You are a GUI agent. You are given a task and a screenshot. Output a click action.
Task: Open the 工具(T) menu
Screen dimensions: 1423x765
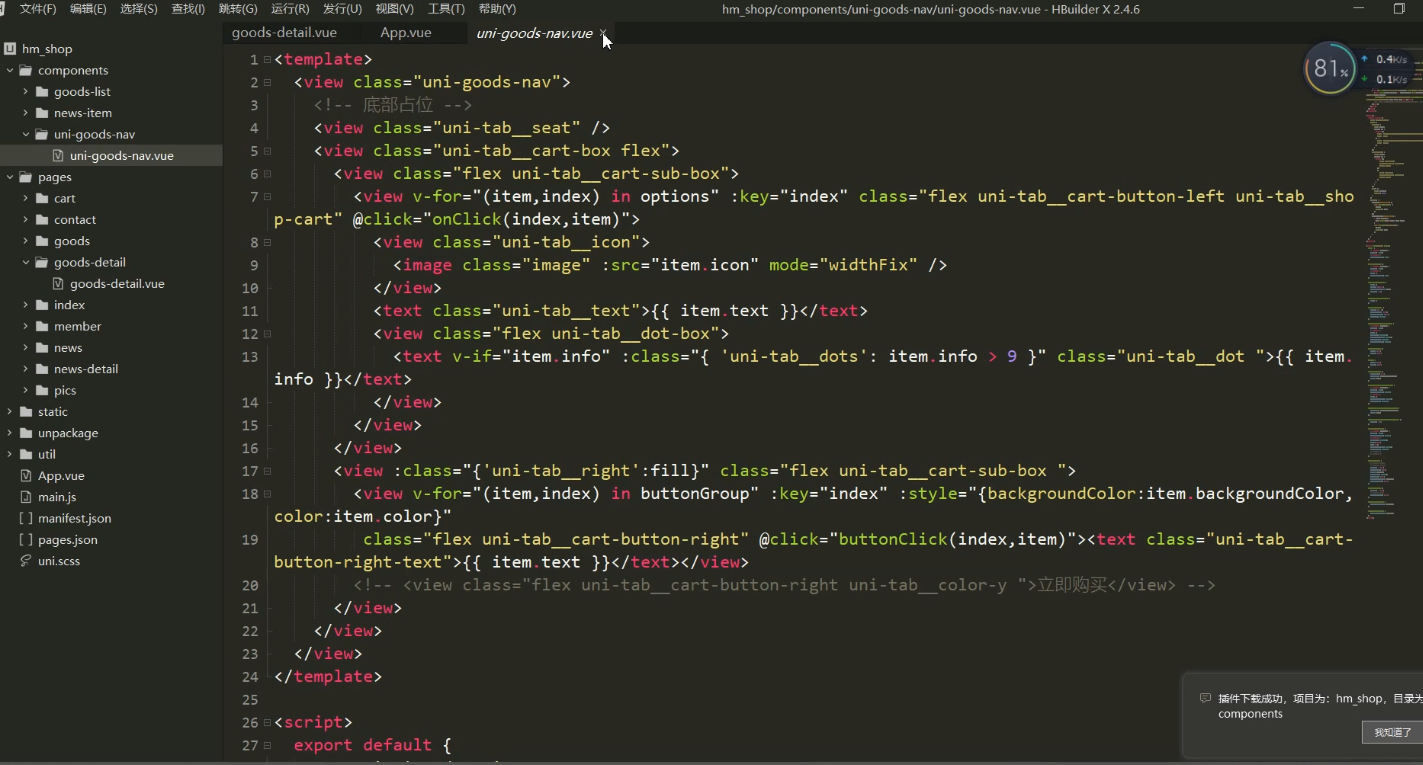point(446,9)
